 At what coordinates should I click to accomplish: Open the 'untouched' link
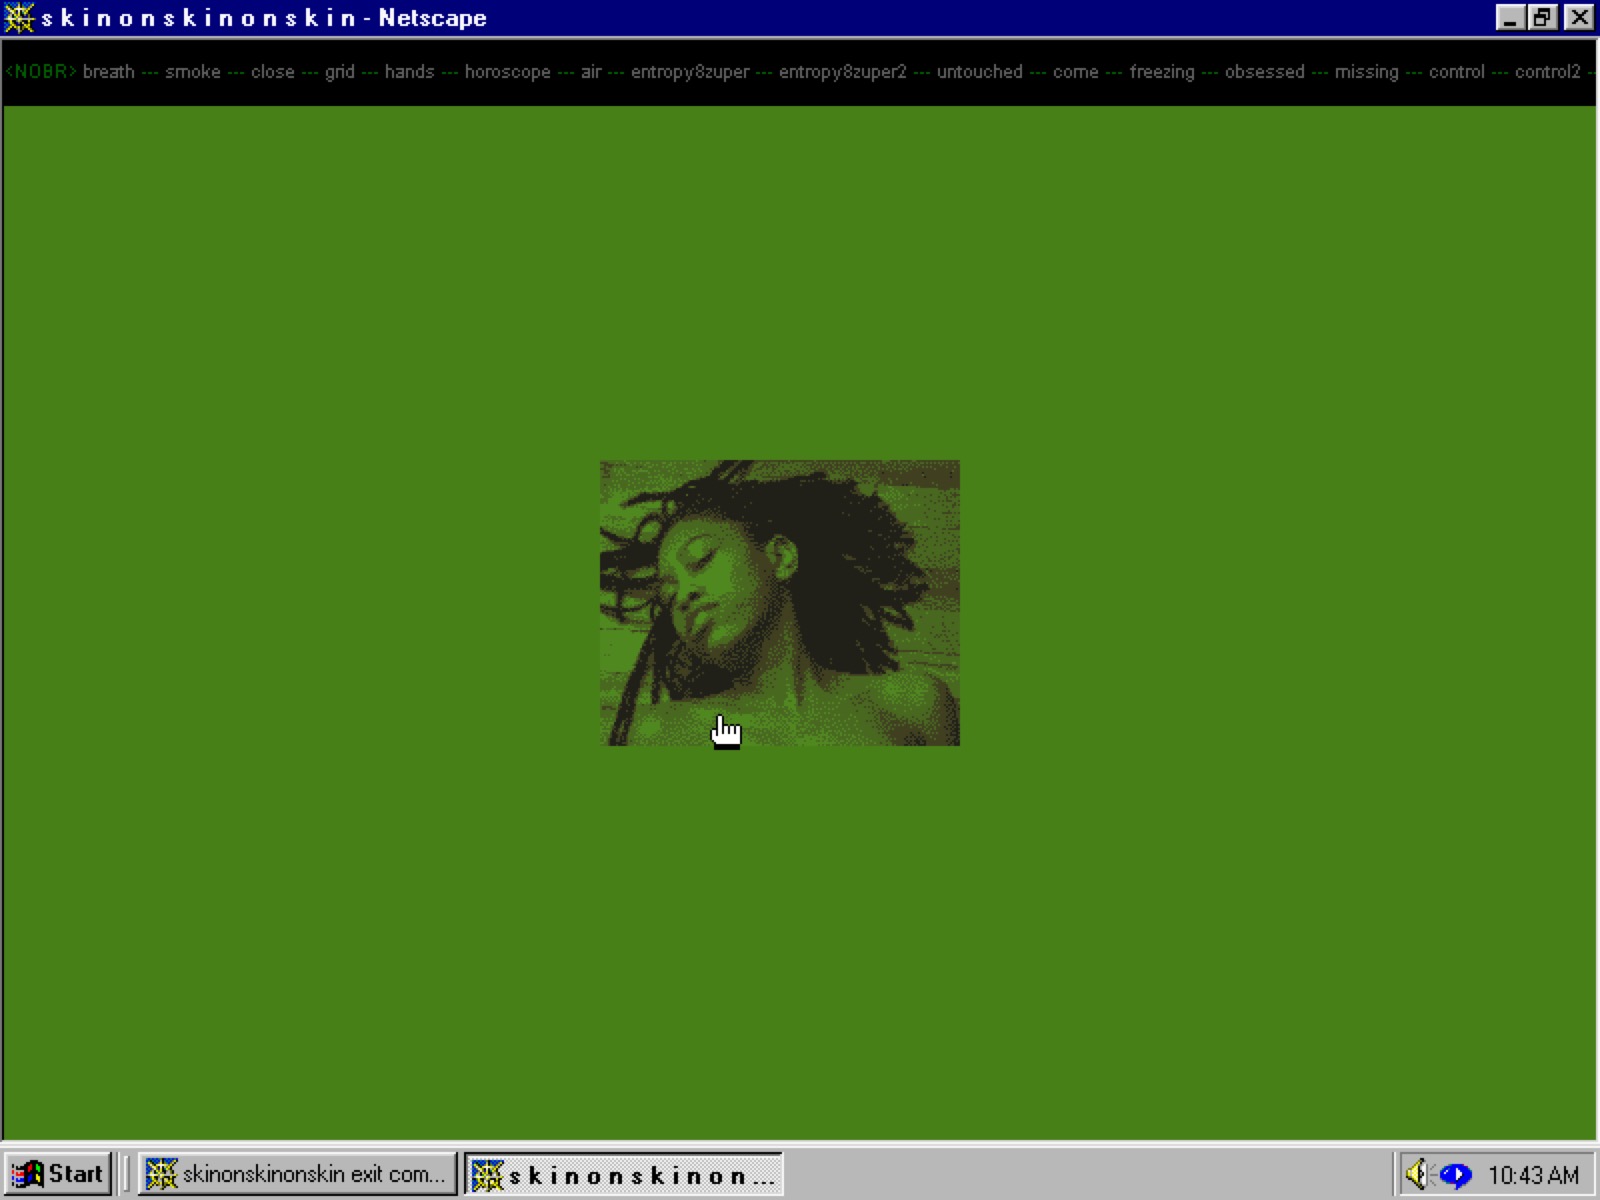(980, 72)
